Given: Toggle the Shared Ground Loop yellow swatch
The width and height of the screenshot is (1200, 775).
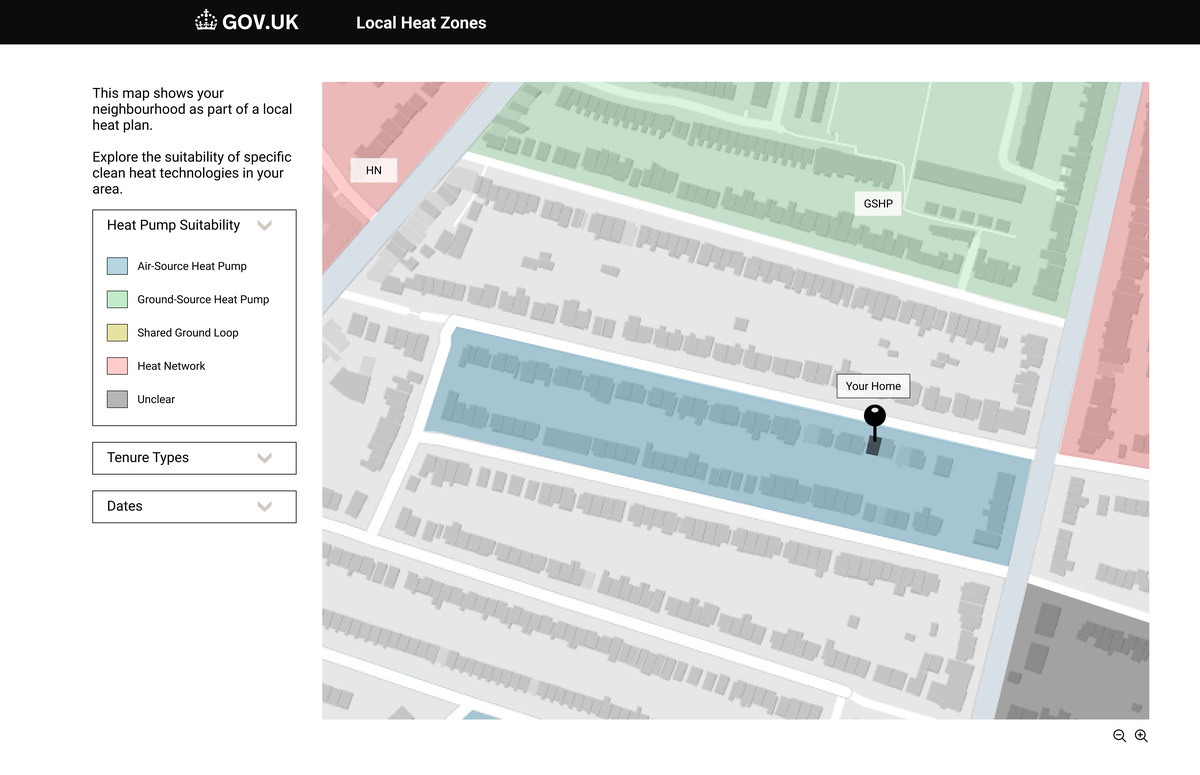Looking at the screenshot, I should coord(117,333).
